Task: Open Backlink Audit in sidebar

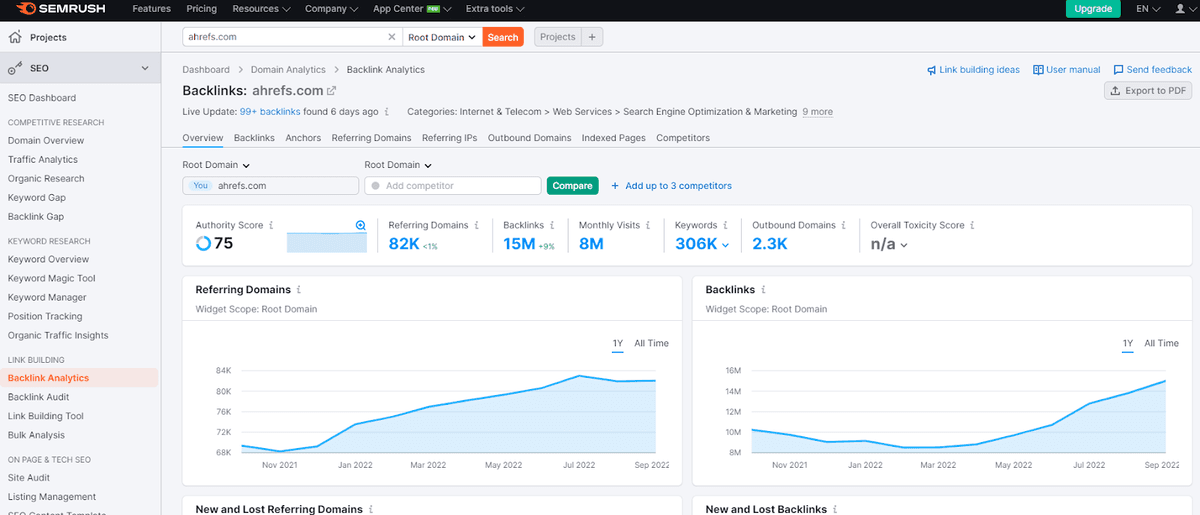Action: [38, 397]
